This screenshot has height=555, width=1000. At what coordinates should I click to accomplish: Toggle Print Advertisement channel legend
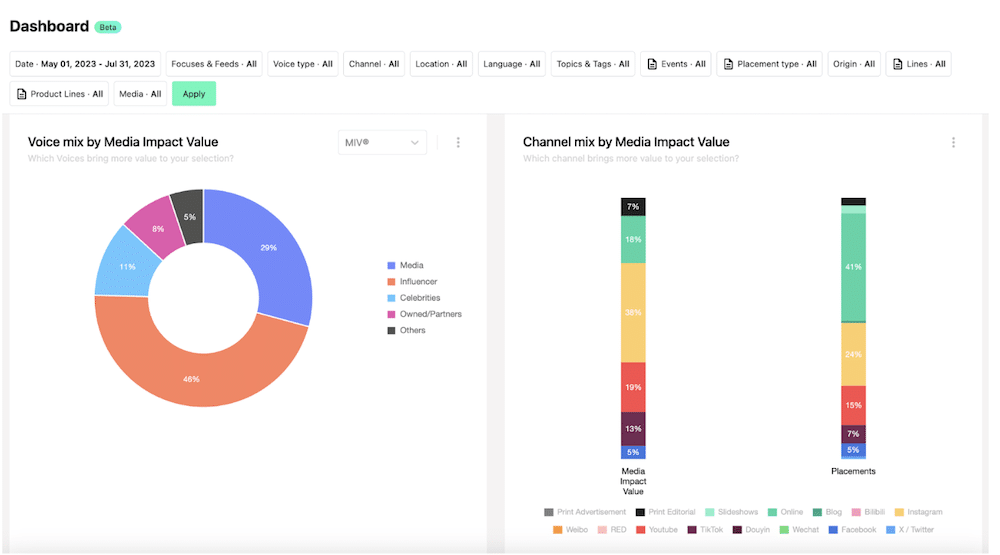tap(585, 512)
